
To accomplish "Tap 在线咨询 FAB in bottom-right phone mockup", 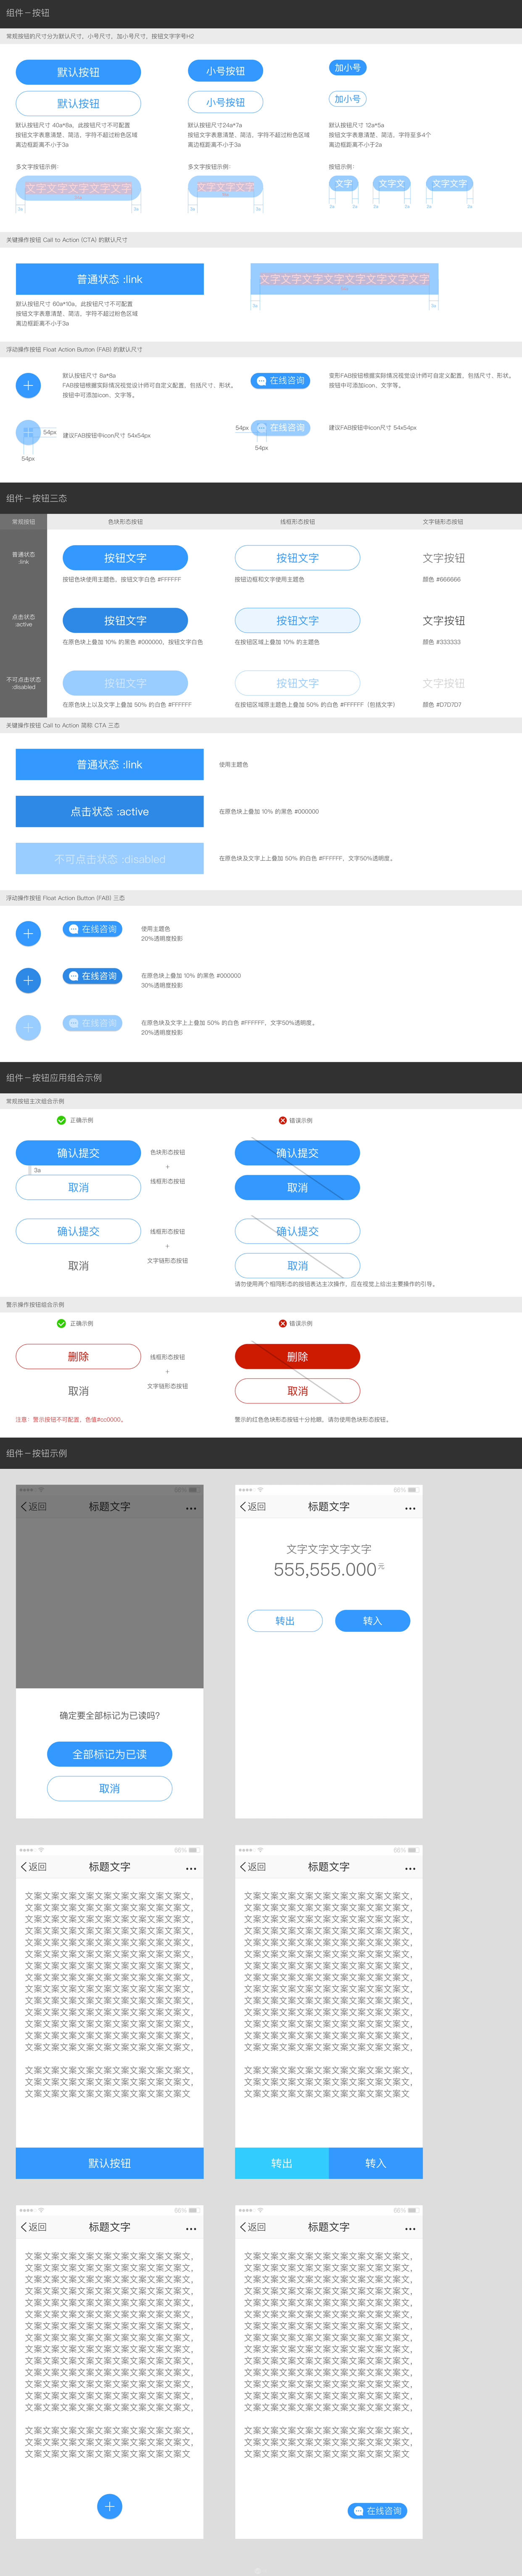I will (x=377, y=2511).
